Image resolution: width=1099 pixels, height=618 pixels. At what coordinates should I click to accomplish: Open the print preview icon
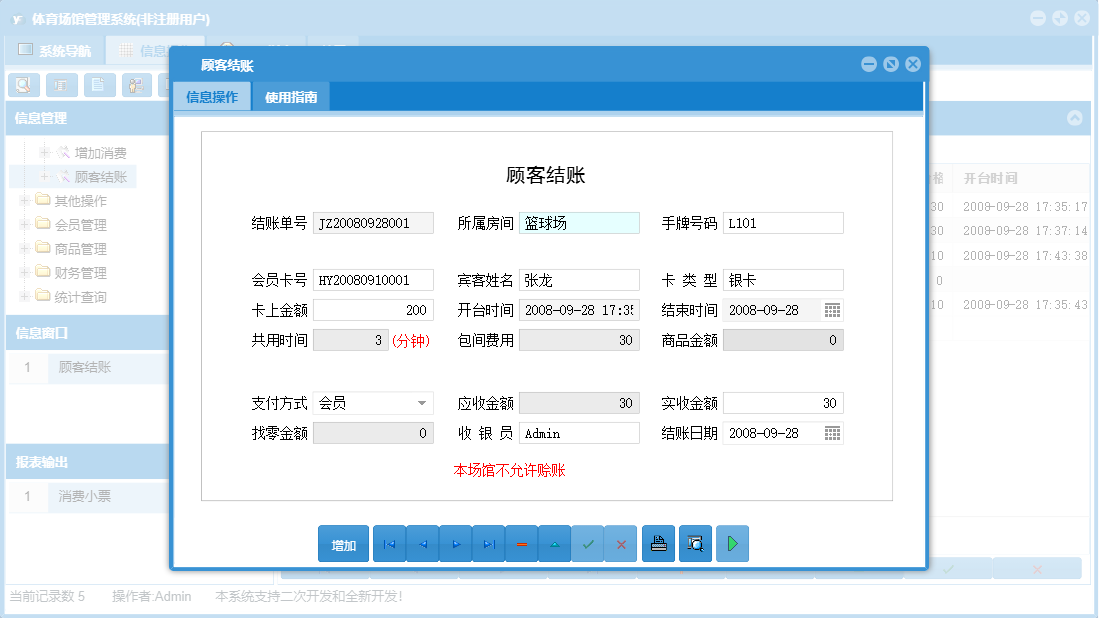click(x=695, y=543)
